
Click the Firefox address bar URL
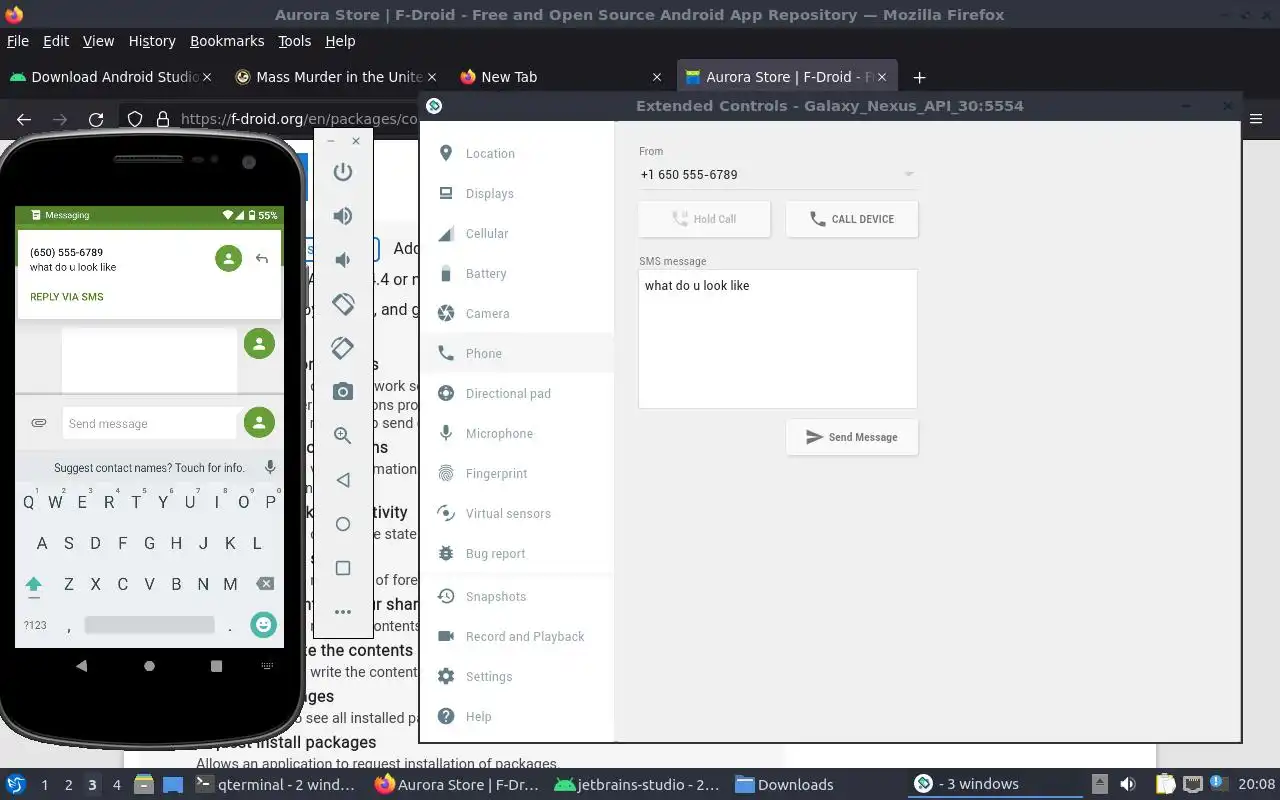299,119
